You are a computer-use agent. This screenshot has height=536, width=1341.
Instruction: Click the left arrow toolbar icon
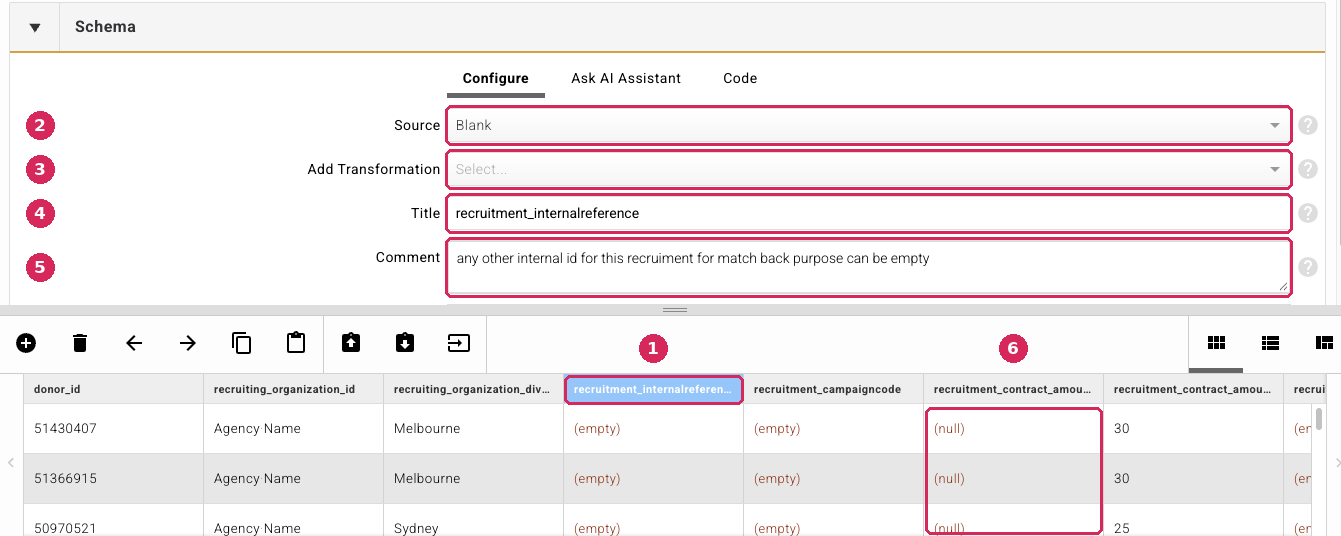(134, 343)
